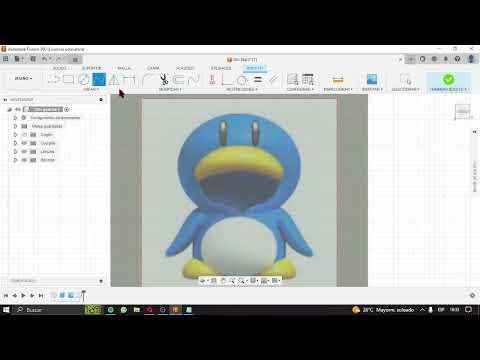Expand the Bocetos folder
Screen dimensions: 480x360
coord(15,160)
